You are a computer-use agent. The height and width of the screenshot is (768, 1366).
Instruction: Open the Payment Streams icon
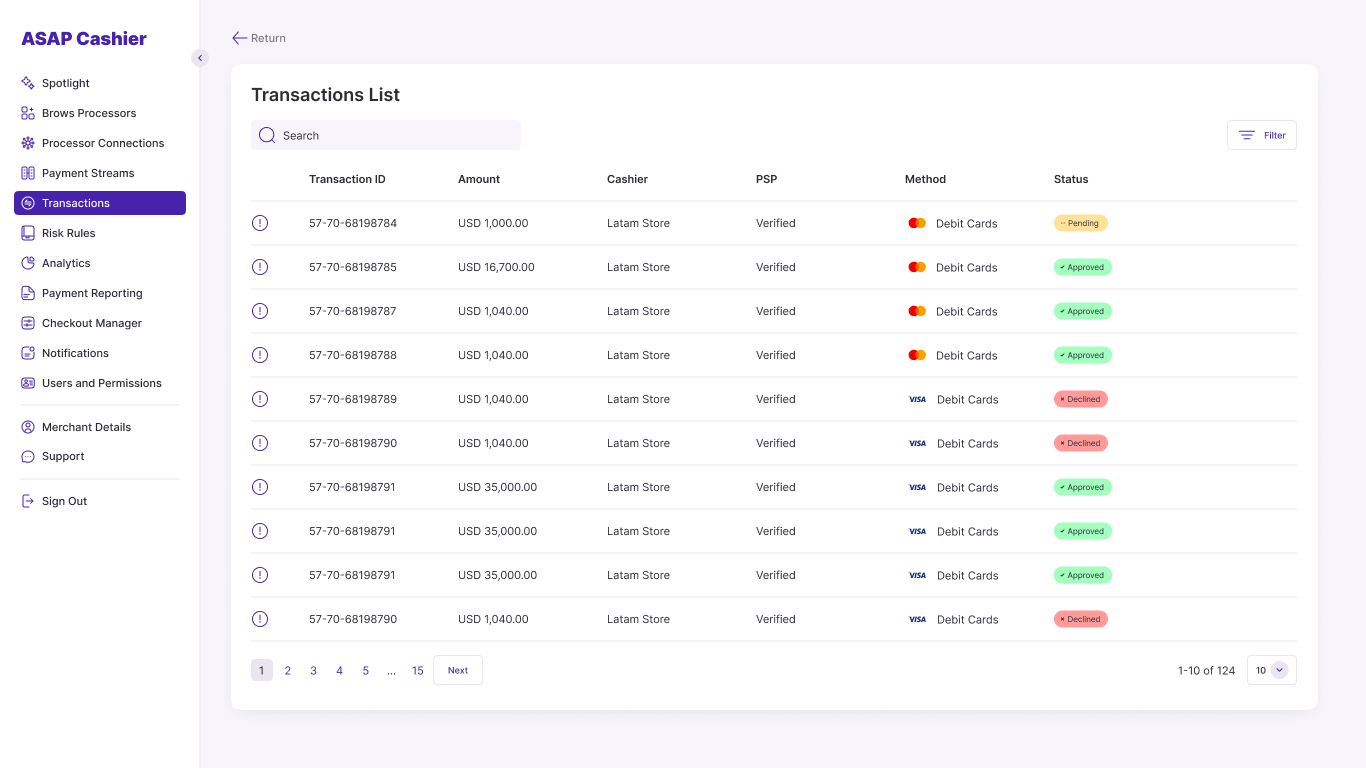pos(28,173)
